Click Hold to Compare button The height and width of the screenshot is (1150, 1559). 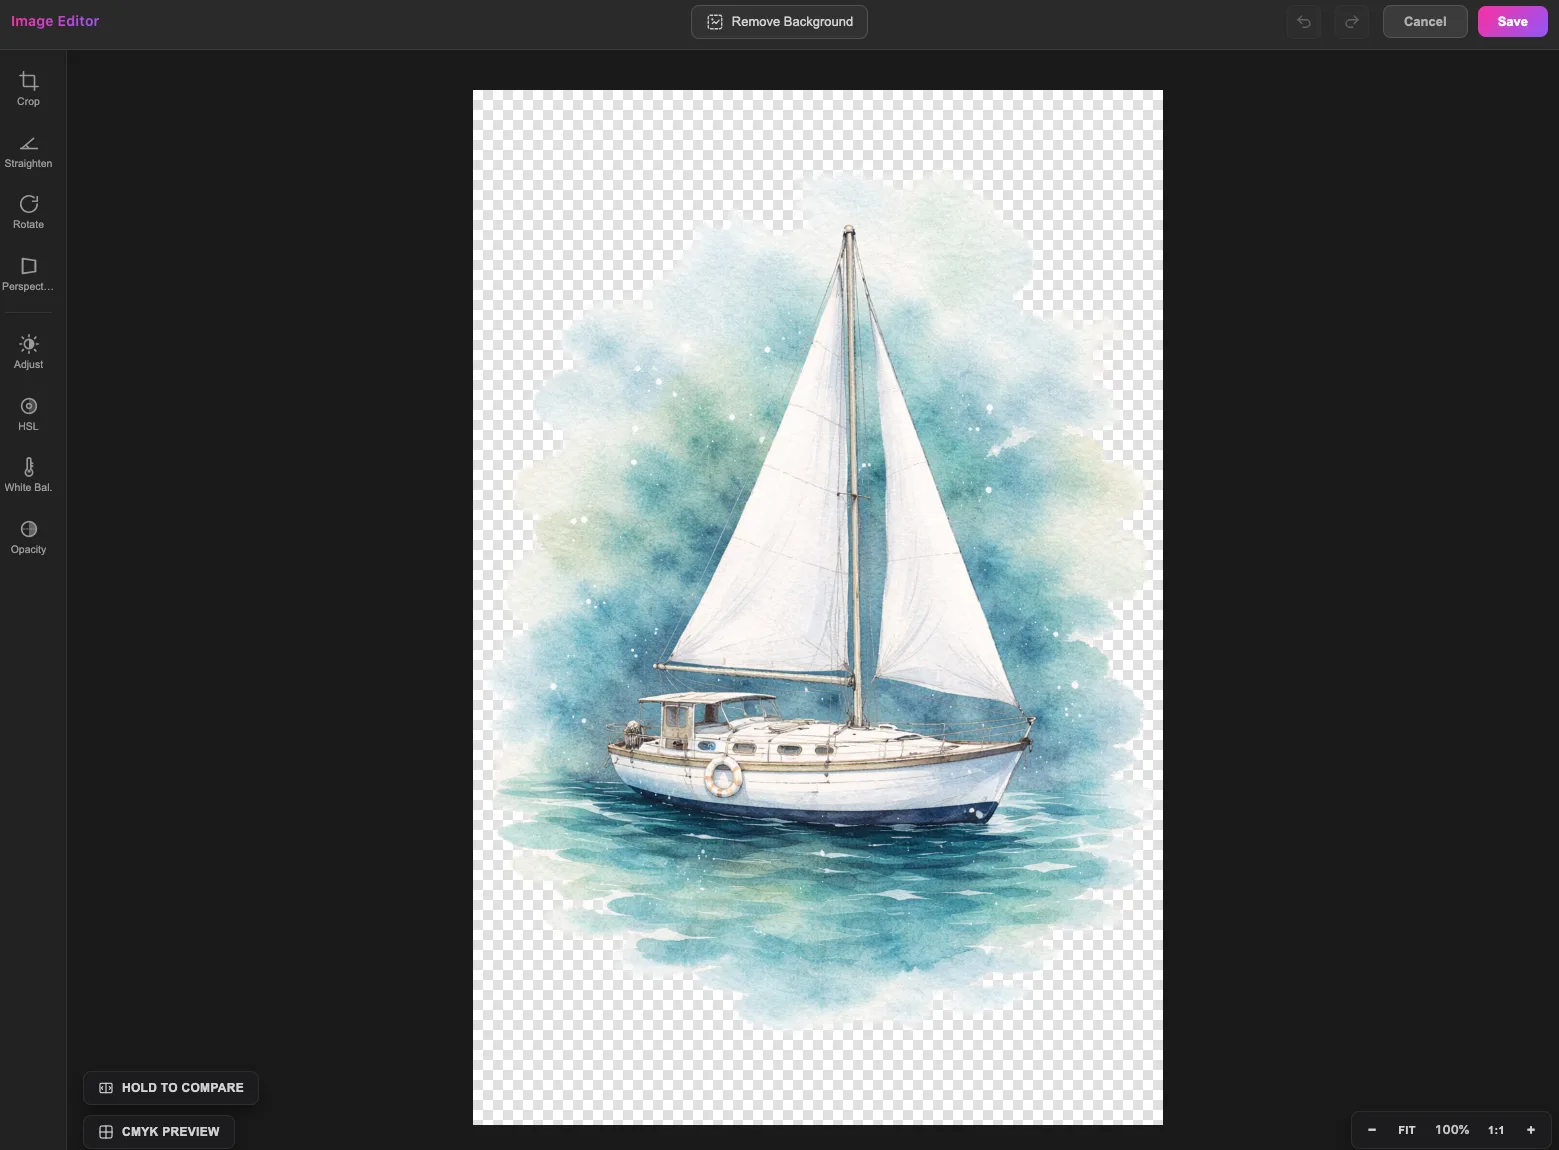point(171,1088)
